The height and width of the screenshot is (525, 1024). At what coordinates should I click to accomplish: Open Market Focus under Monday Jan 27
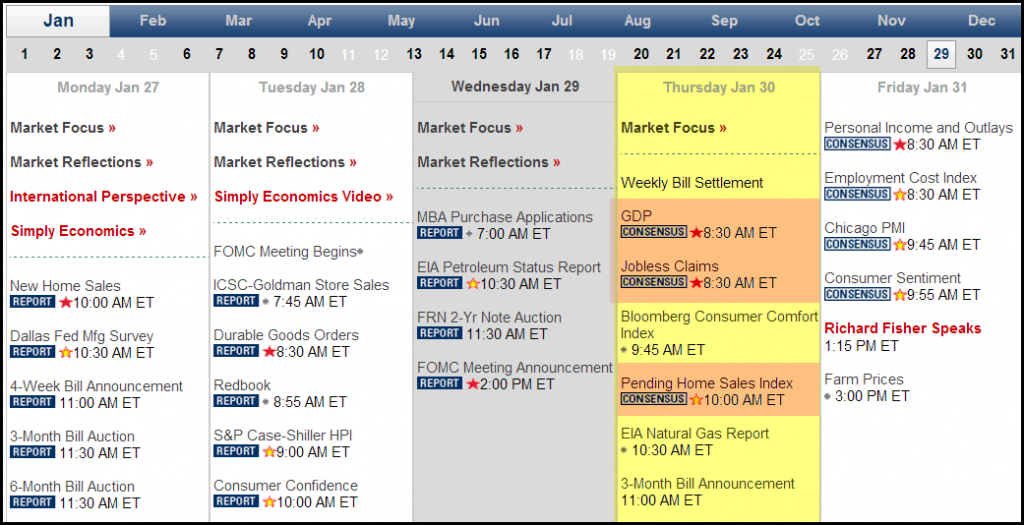coord(63,128)
